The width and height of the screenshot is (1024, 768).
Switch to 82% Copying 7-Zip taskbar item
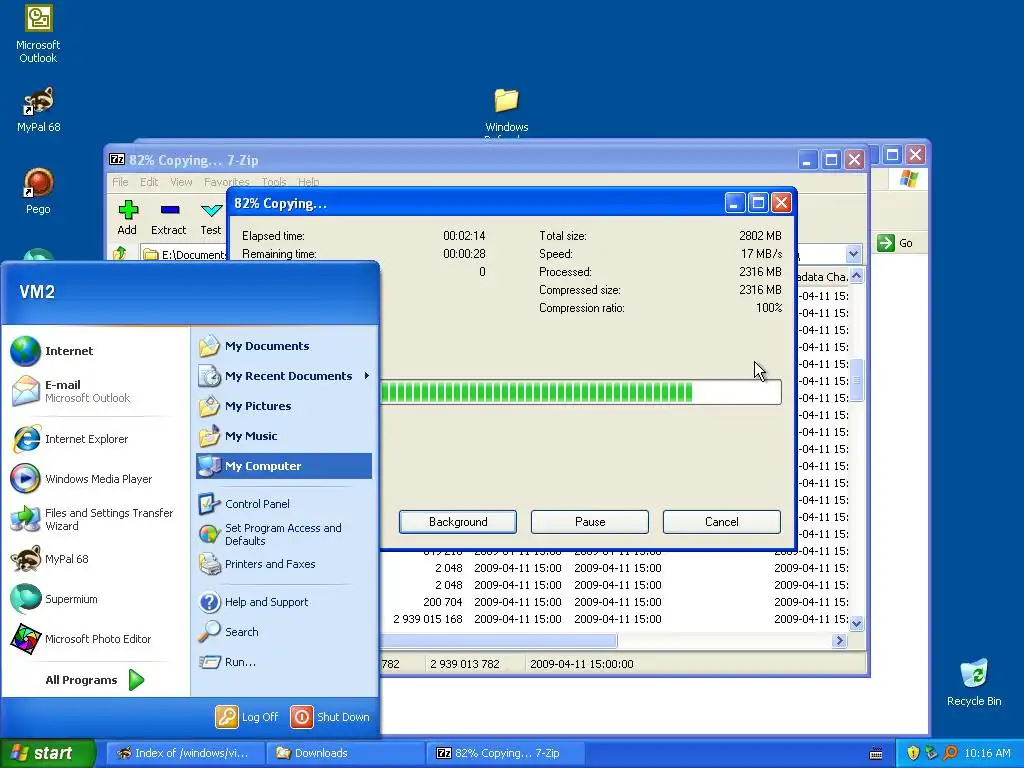pos(505,753)
